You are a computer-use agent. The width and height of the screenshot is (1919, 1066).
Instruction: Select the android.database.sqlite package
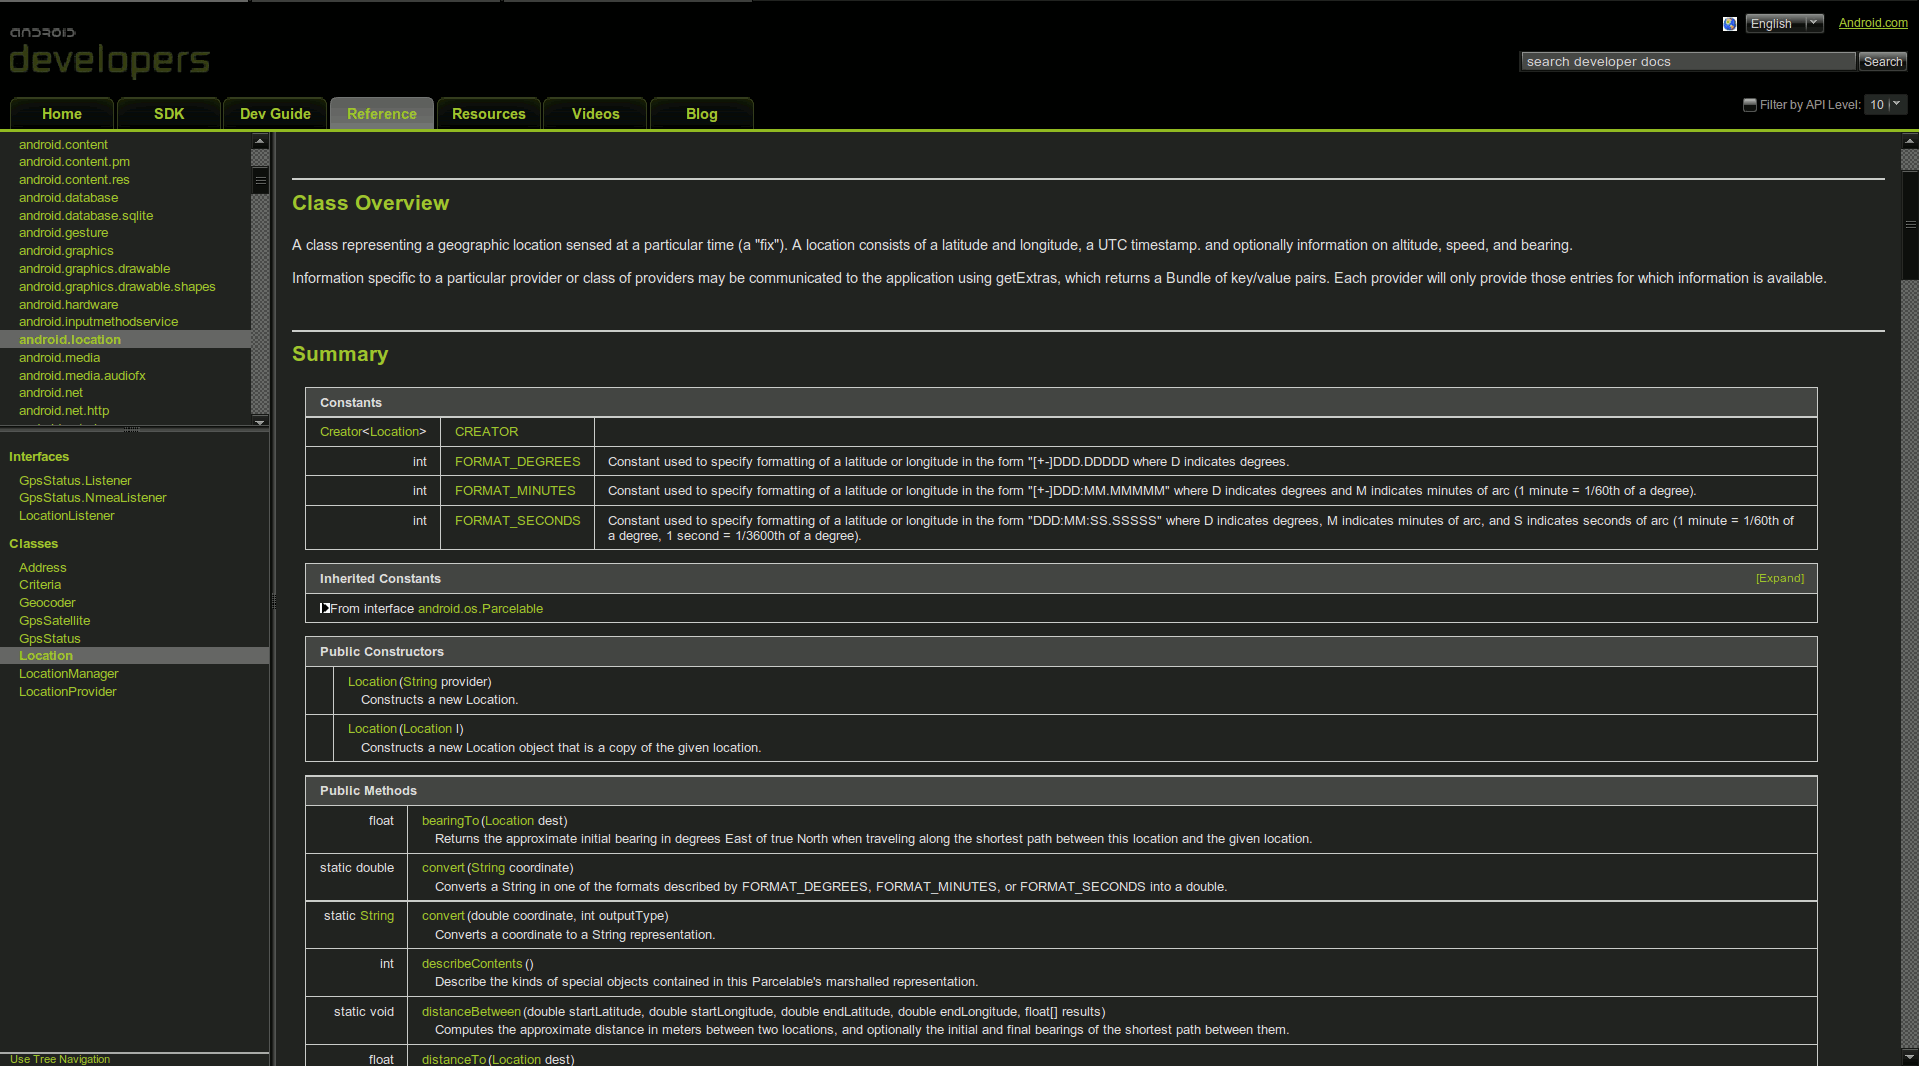click(x=86, y=216)
